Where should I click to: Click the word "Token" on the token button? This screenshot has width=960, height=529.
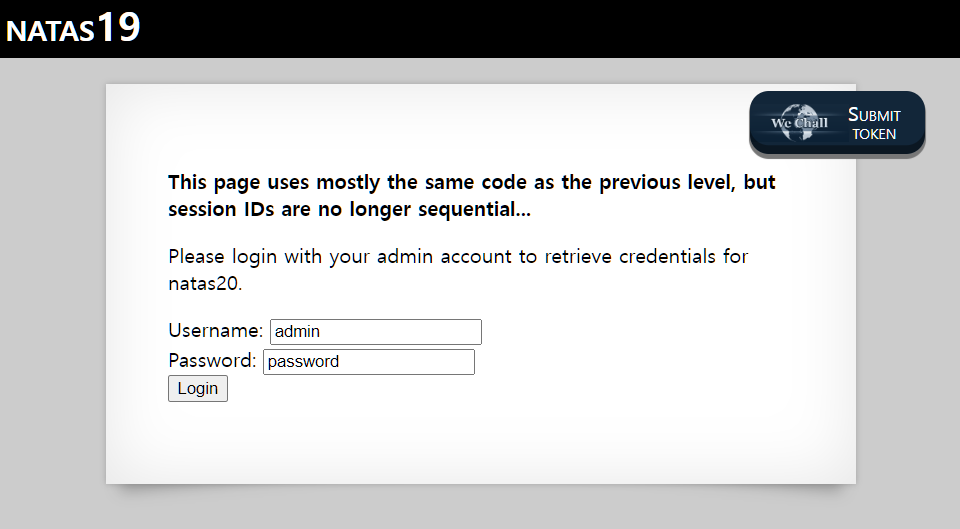click(874, 134)
